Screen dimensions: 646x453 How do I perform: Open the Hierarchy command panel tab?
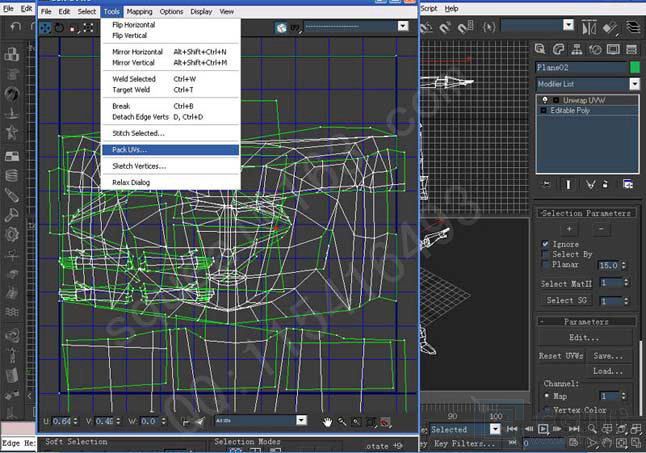(577, 49)
